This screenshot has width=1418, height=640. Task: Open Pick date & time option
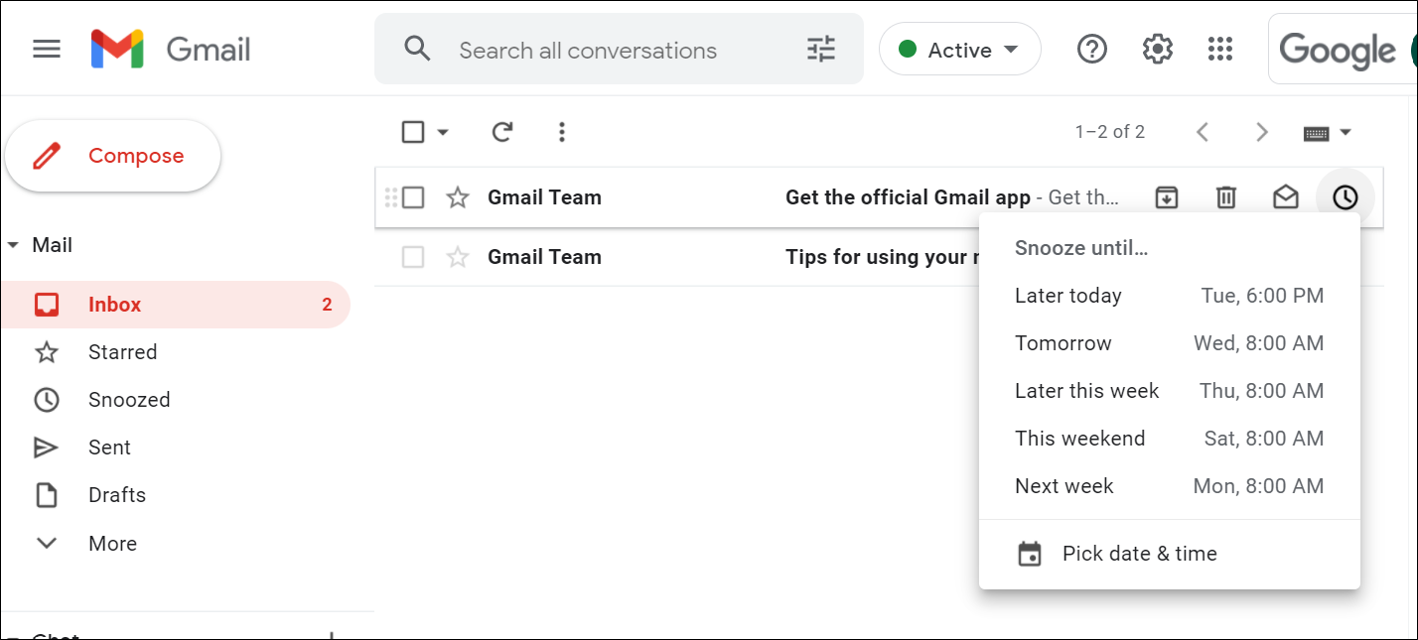1139,554
